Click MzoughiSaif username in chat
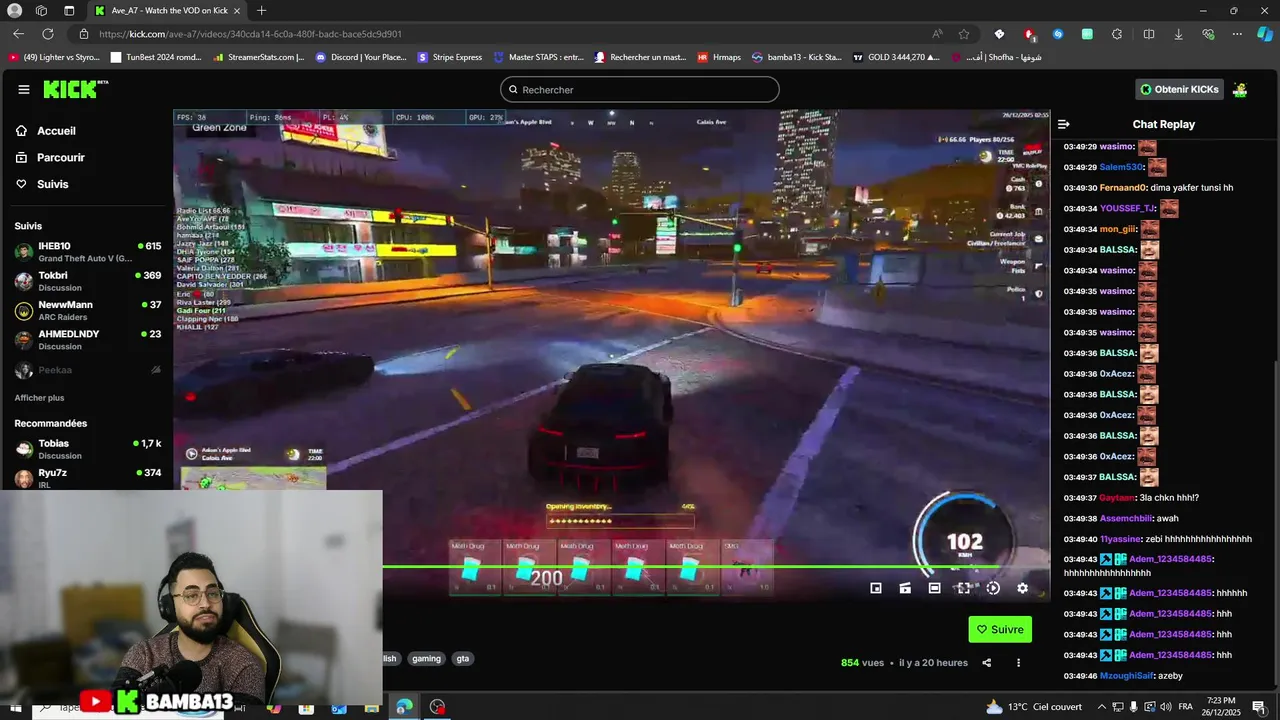This screenshot has height=720, width=1280. coord(1127,676)
